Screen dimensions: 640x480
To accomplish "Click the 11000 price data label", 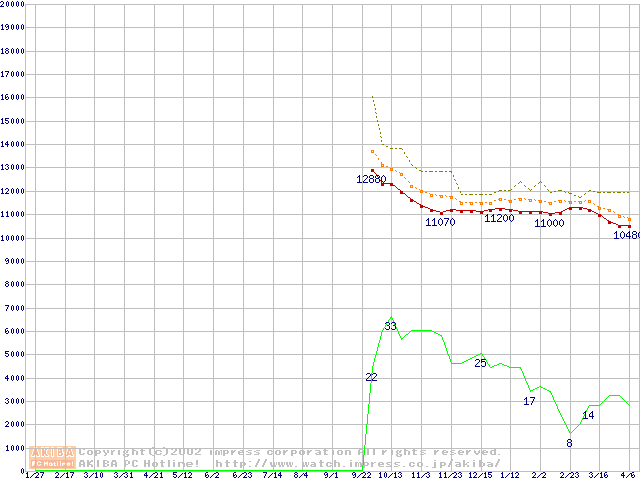I will pyautogui.click(x=549, y=223).
